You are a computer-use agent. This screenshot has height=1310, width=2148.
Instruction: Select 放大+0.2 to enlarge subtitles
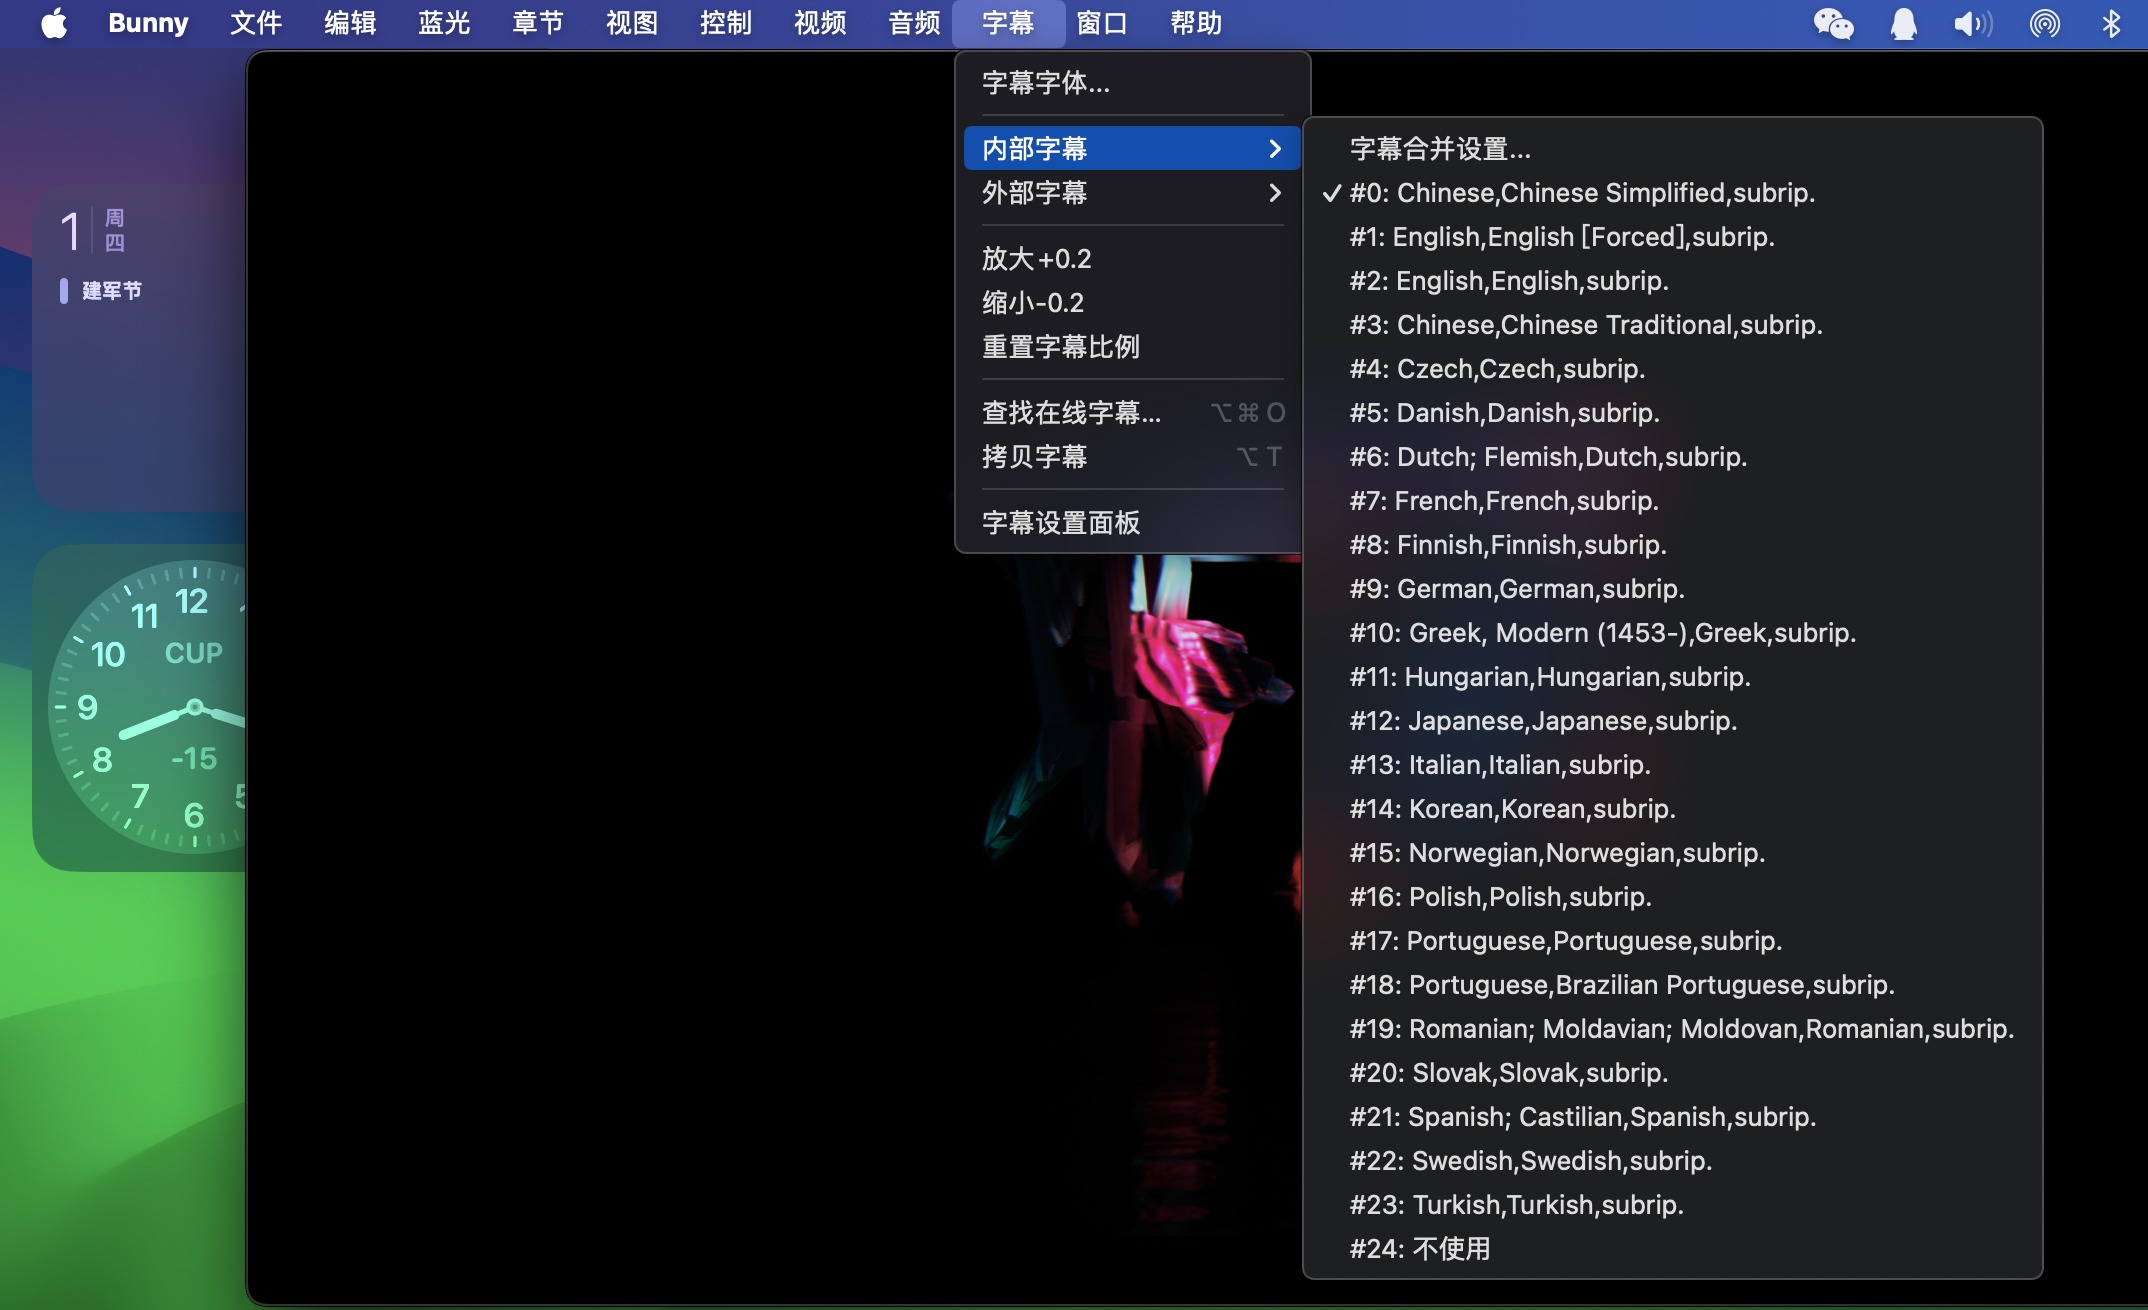tap(1132, 258)
